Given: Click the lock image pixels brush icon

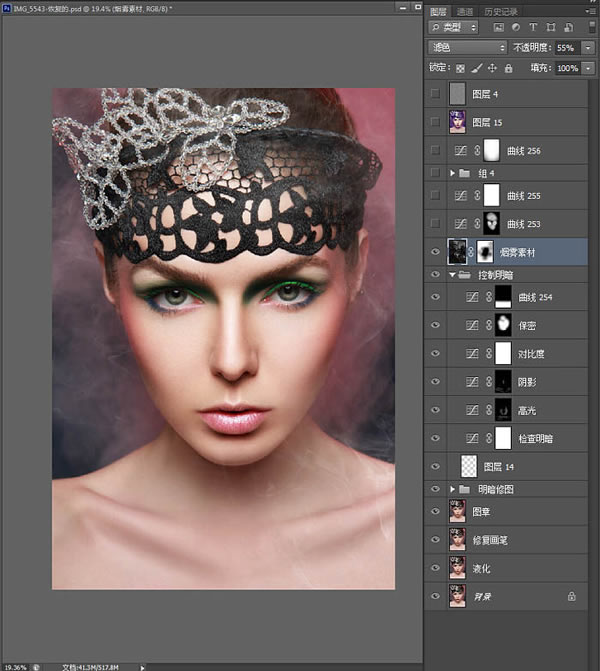Looking at the screenshot, I should pyautogui.click(x=477, y=68).
